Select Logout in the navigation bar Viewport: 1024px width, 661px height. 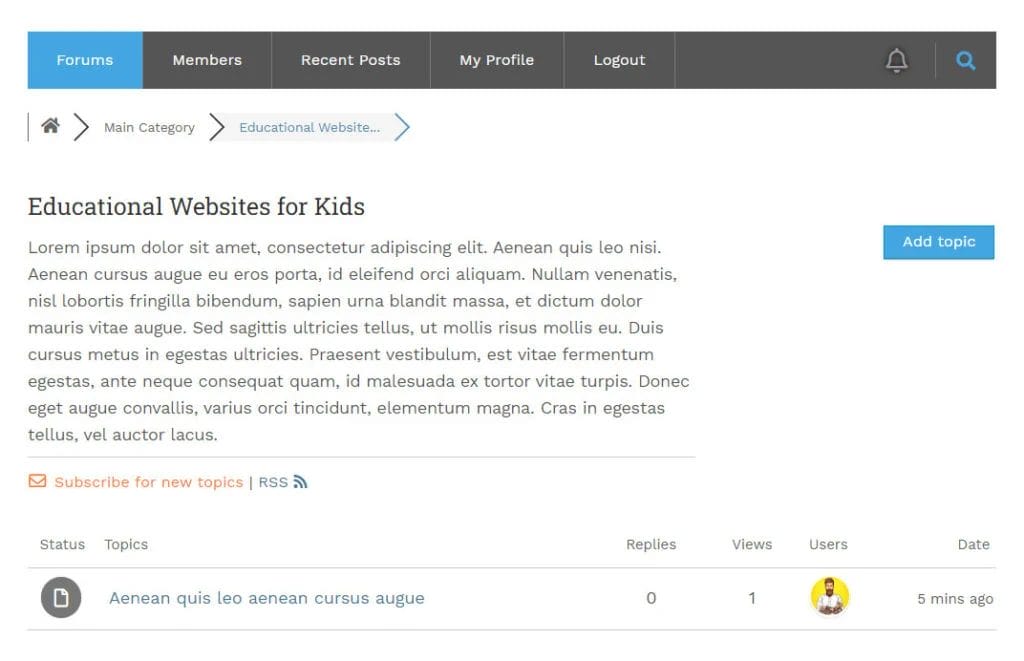pos(619,60)
